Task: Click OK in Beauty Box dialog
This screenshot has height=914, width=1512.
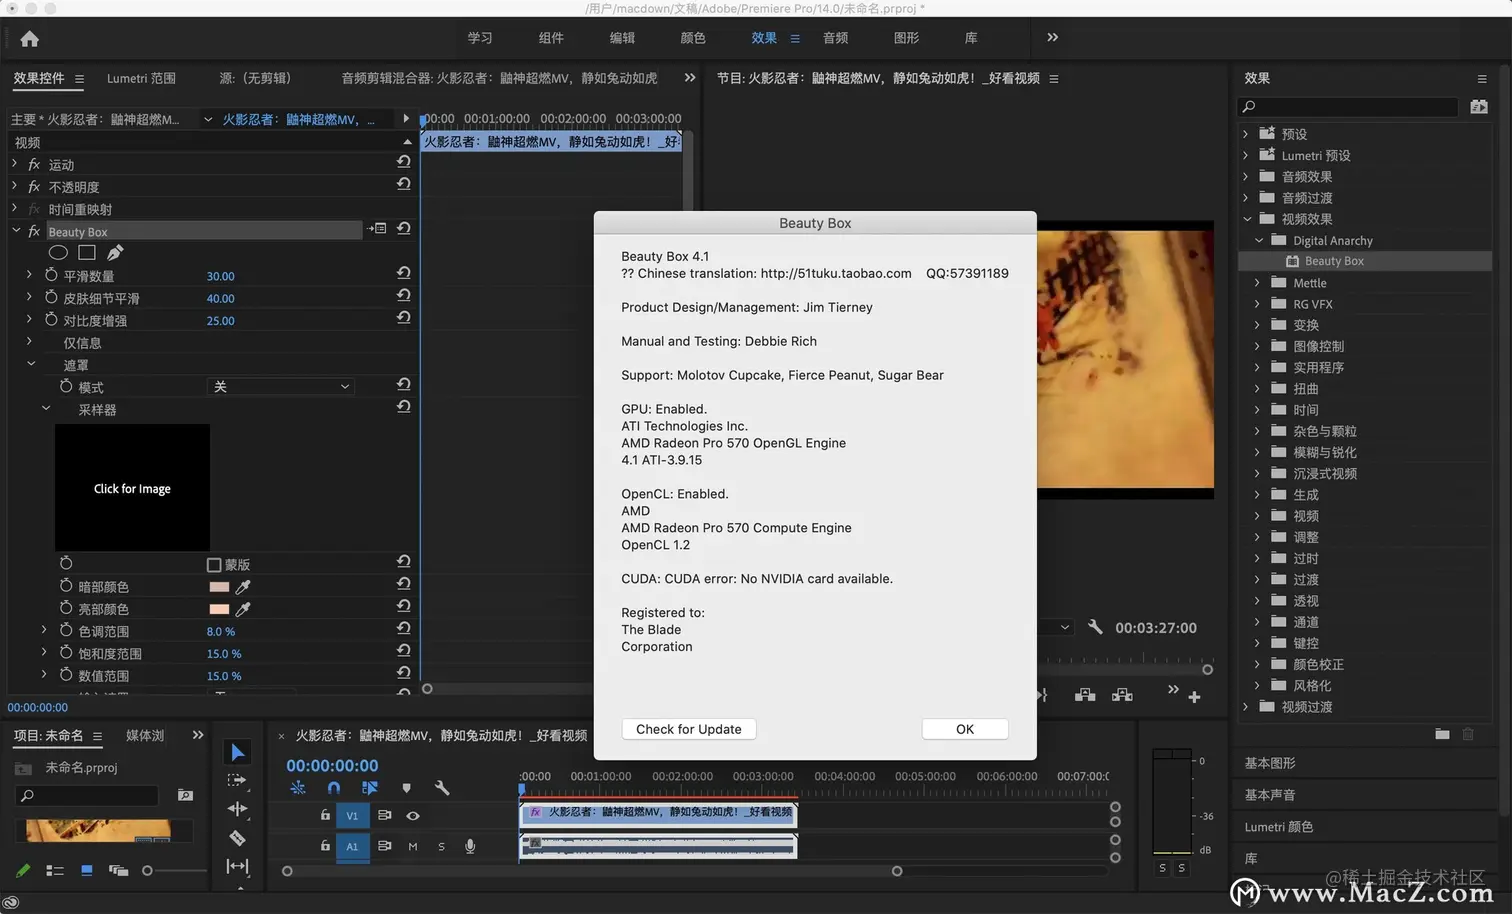Action: click(x=965, y=729)
